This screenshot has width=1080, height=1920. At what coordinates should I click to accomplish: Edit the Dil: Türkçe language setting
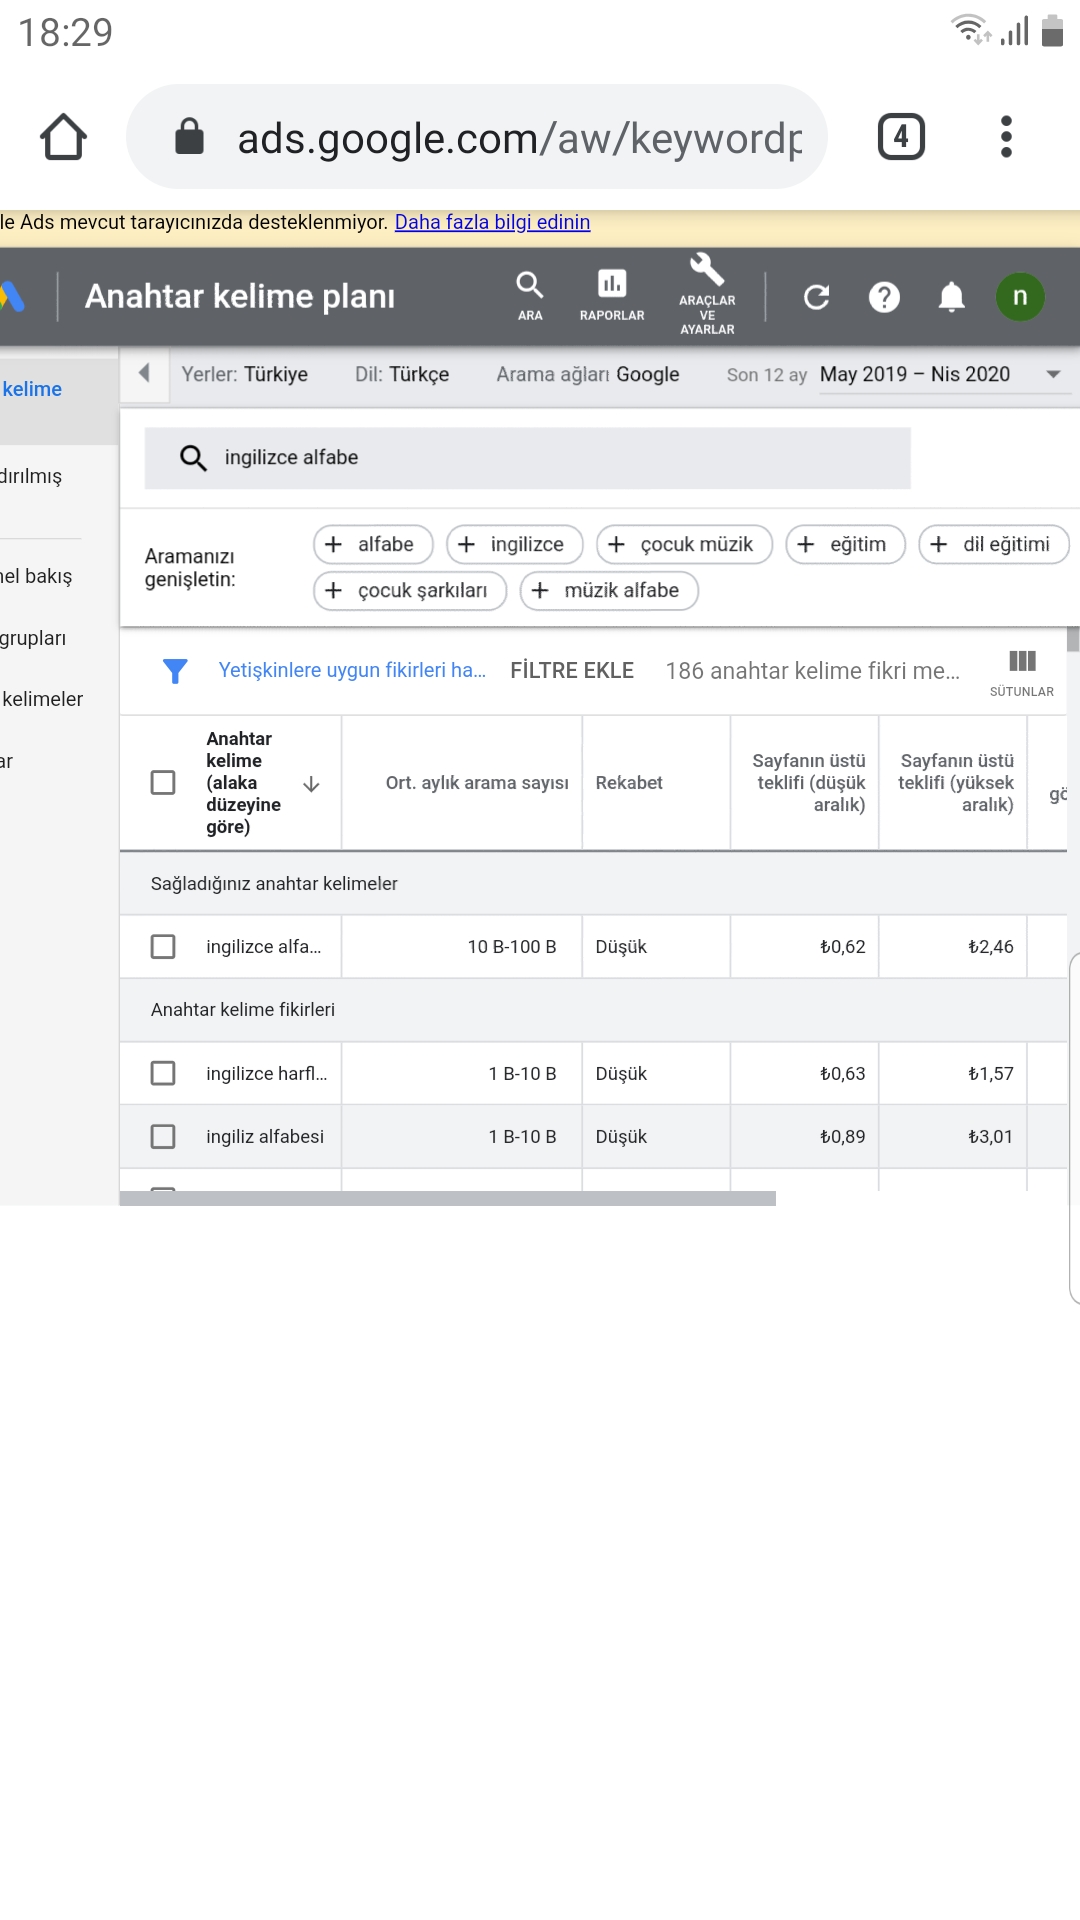[402, 374]
